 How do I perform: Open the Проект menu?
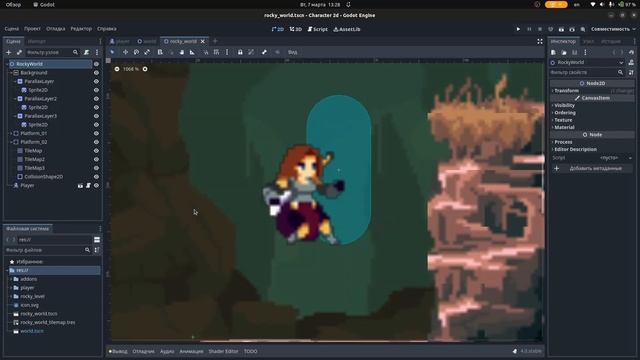click(32, 29)
